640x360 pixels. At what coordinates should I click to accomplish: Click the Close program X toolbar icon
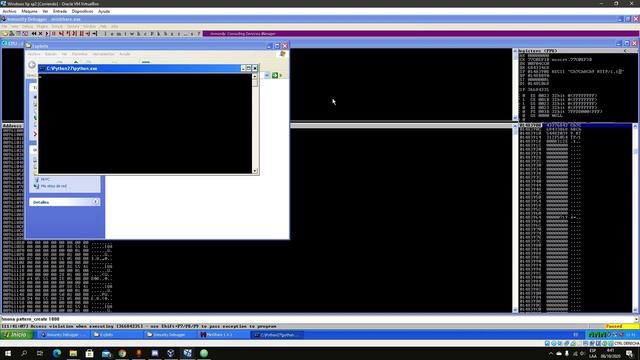coord(40,33)
